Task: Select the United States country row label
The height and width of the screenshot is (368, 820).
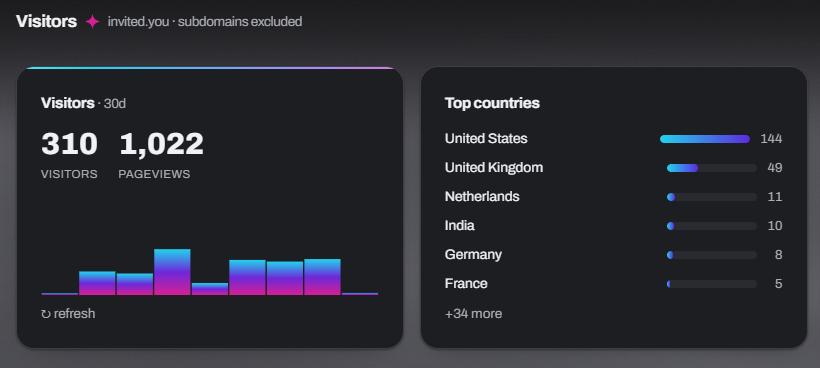Action: click(486, 139)
